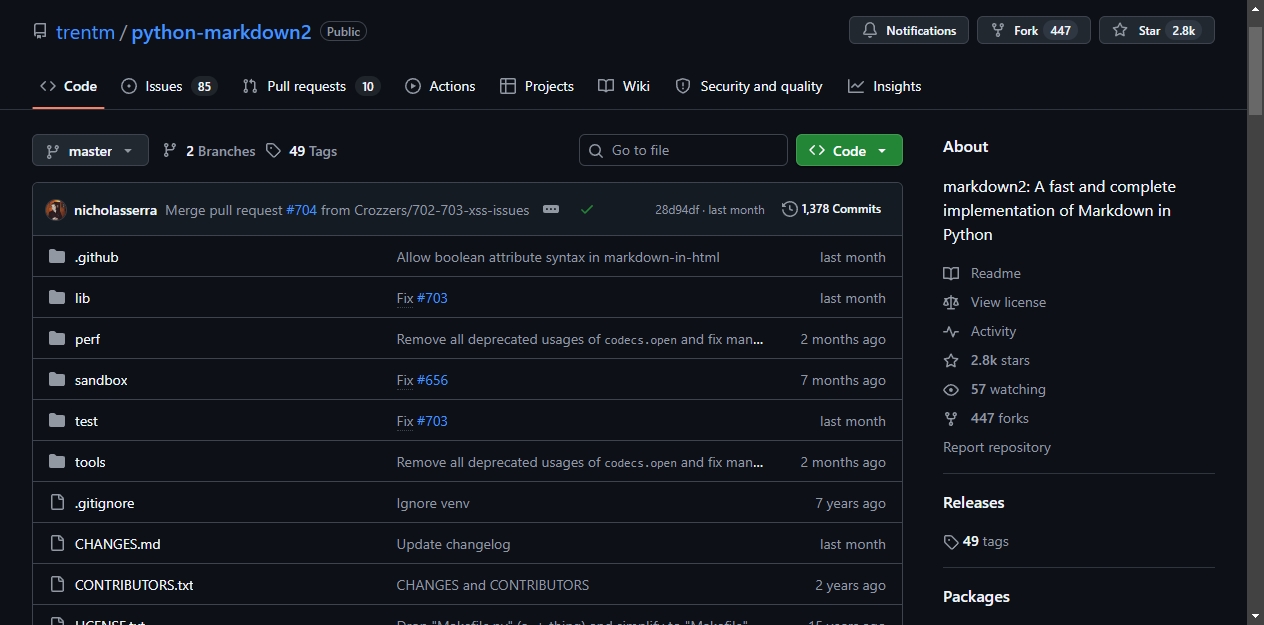Open the .gitignore file
Screen dimensions: 1264x625
click(104, 503)
